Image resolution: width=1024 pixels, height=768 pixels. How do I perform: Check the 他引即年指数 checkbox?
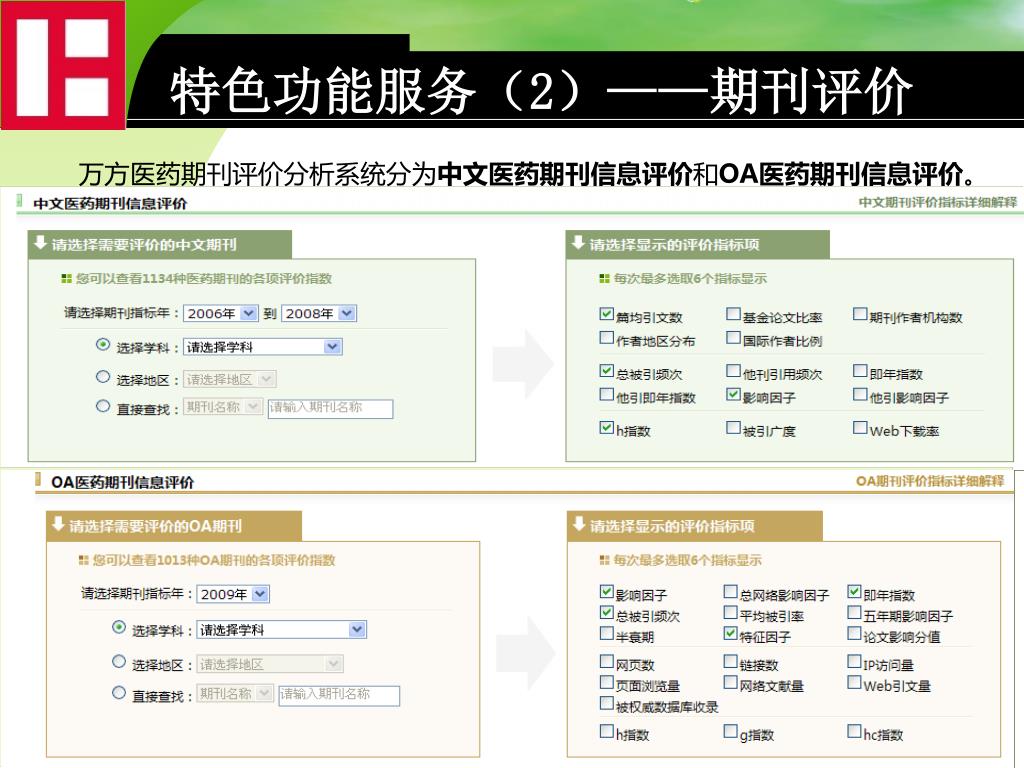pyautogui.click(x=606, y=394)
